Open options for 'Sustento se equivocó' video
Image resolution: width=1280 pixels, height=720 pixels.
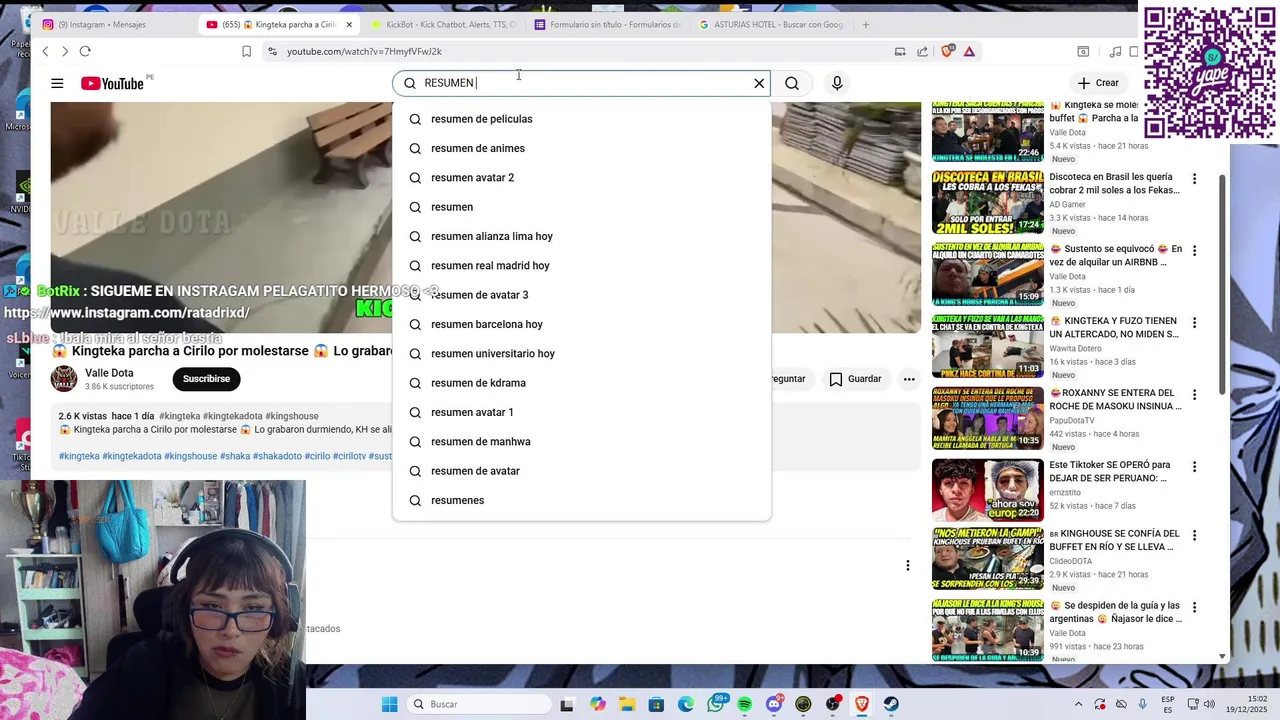(x=1194, y=250)
